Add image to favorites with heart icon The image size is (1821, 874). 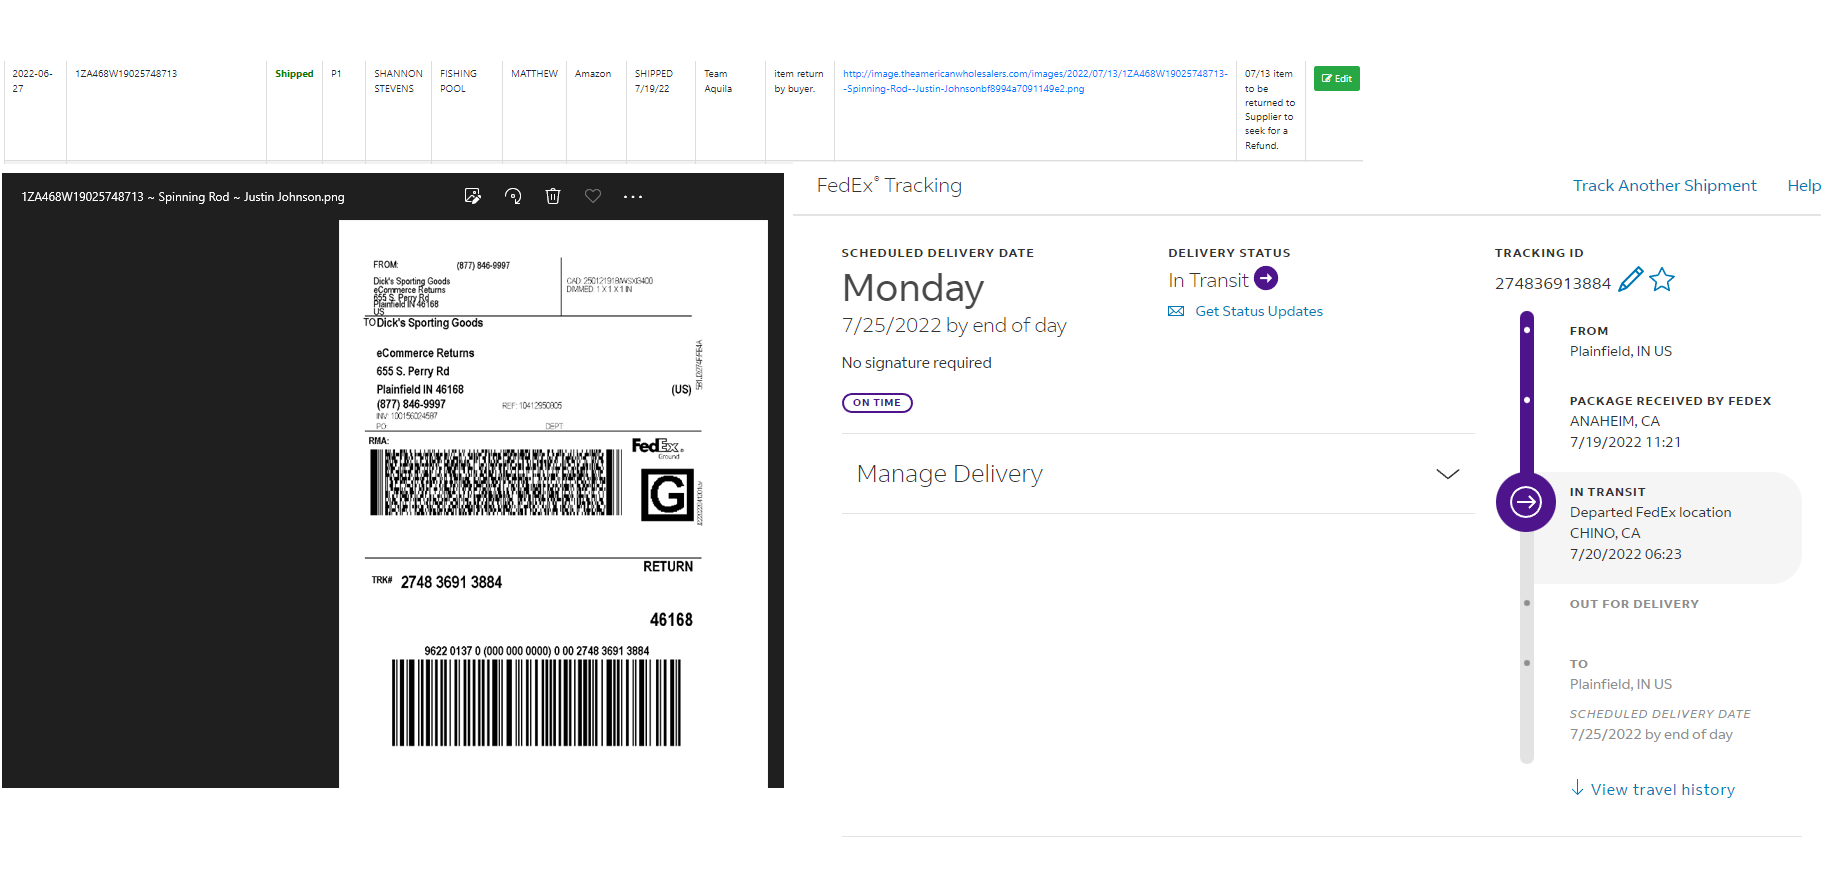[x=593, y=196]
